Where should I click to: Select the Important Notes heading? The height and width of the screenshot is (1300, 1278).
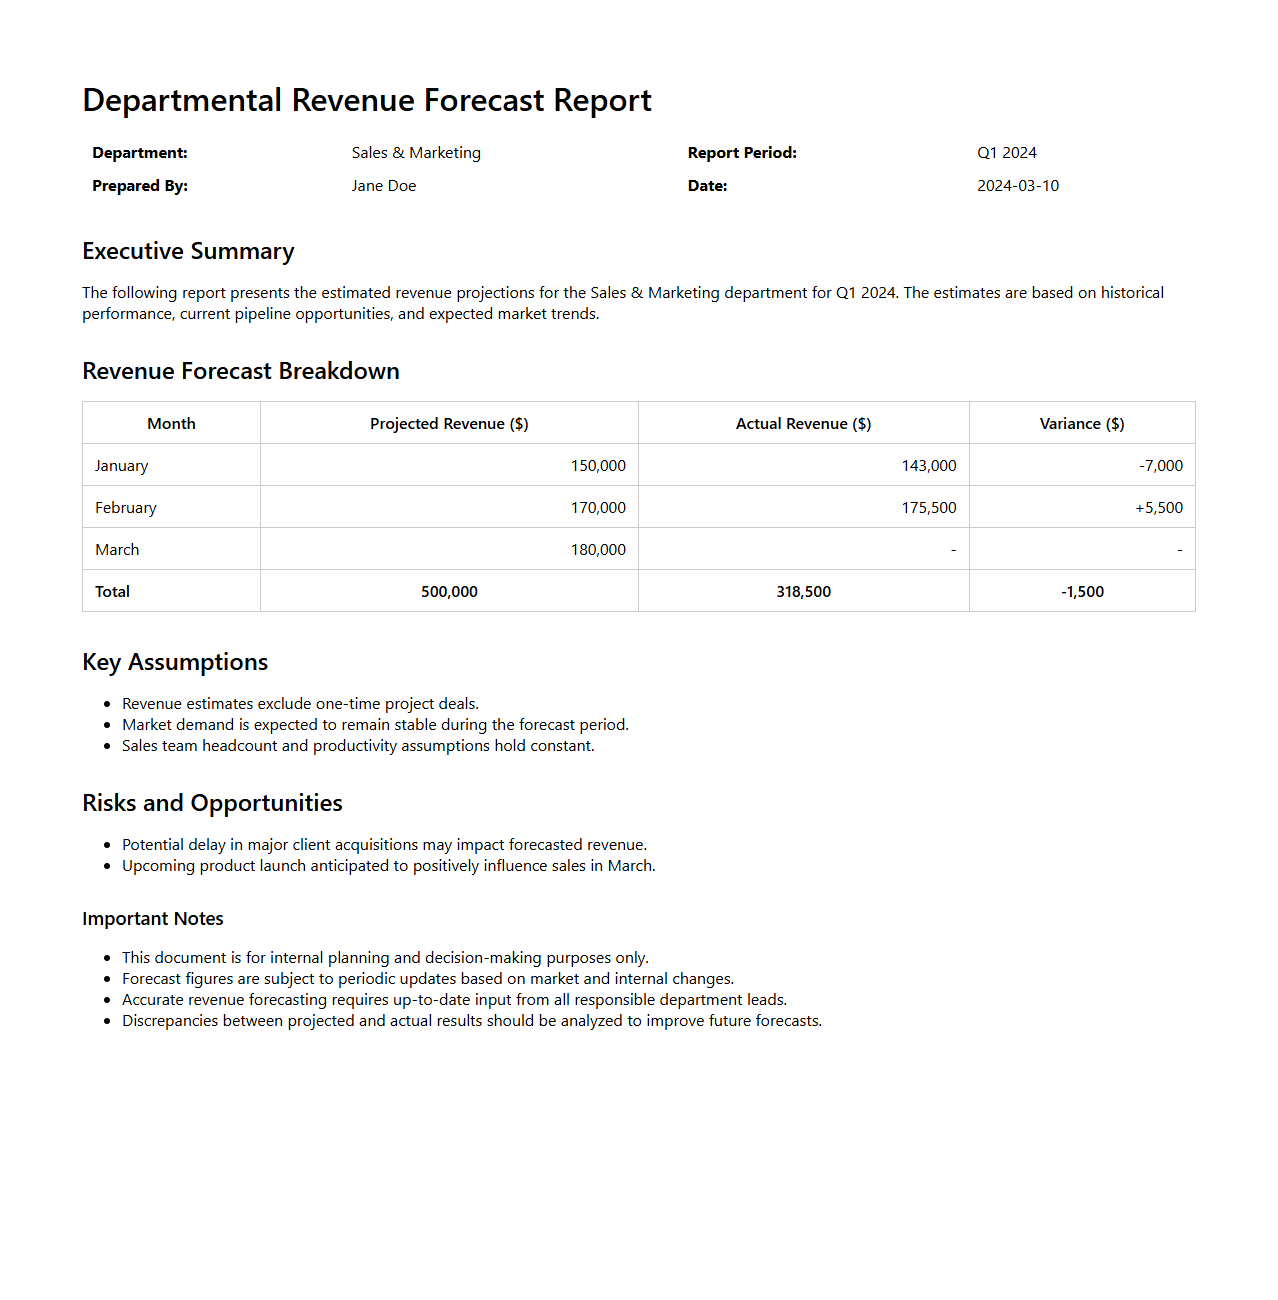[153, 919]
